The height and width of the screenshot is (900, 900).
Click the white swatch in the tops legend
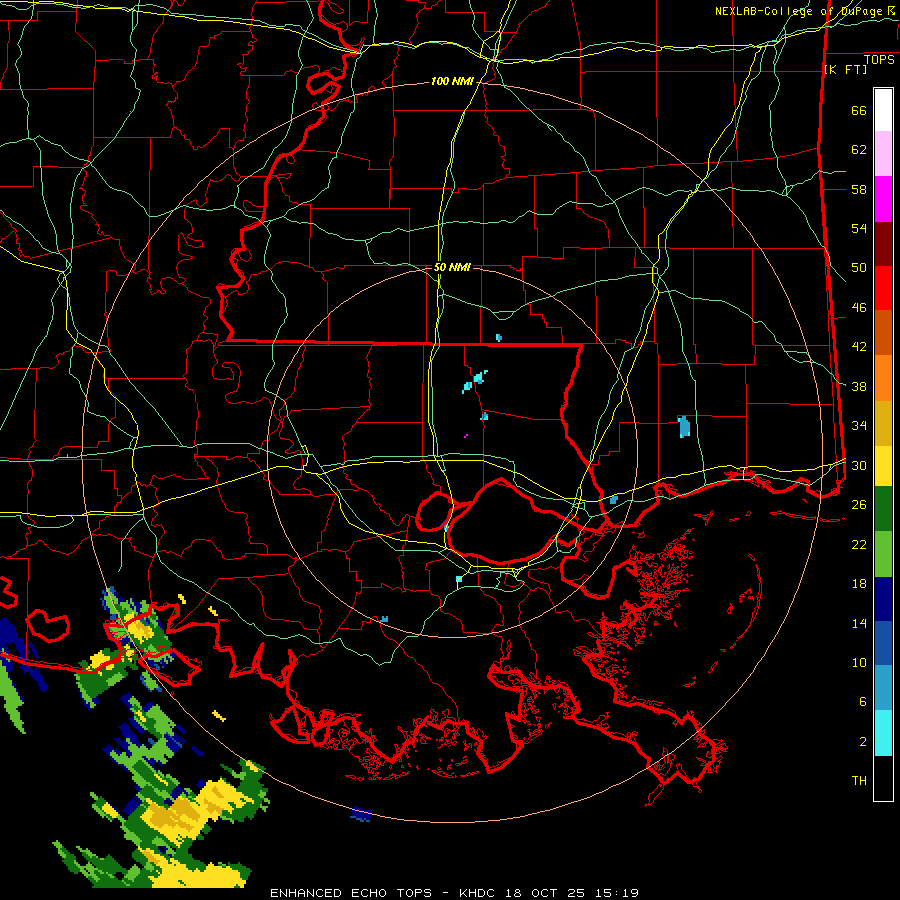tap(883, 110)
